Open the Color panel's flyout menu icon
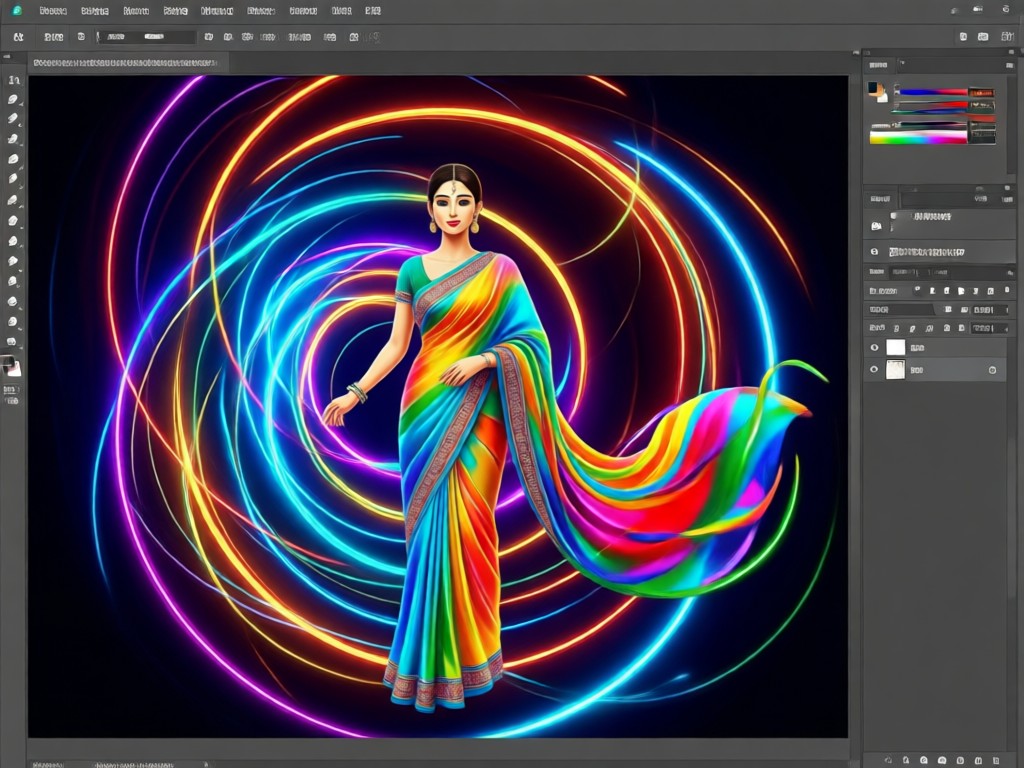Screen dimensions: 1024x768 tap(1010, 65)
